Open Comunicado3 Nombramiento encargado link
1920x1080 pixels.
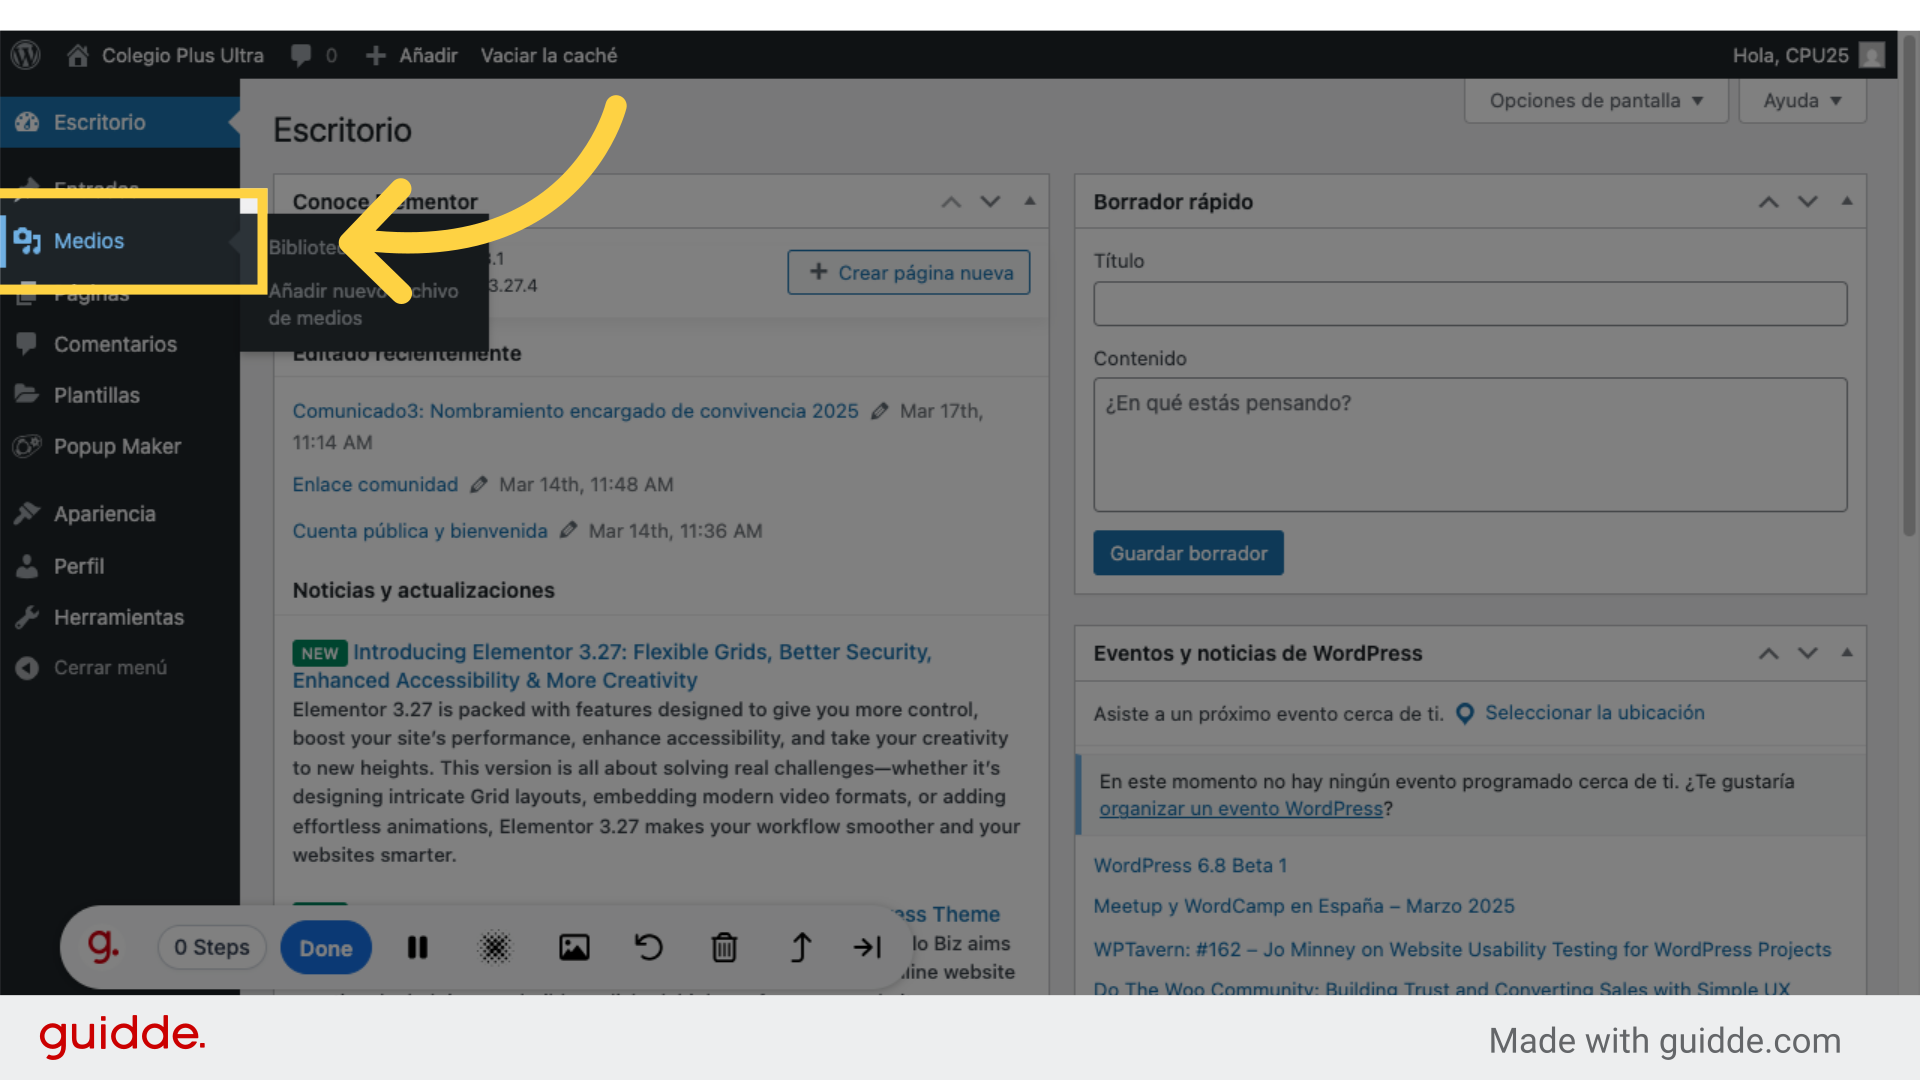tap(575, 411)
